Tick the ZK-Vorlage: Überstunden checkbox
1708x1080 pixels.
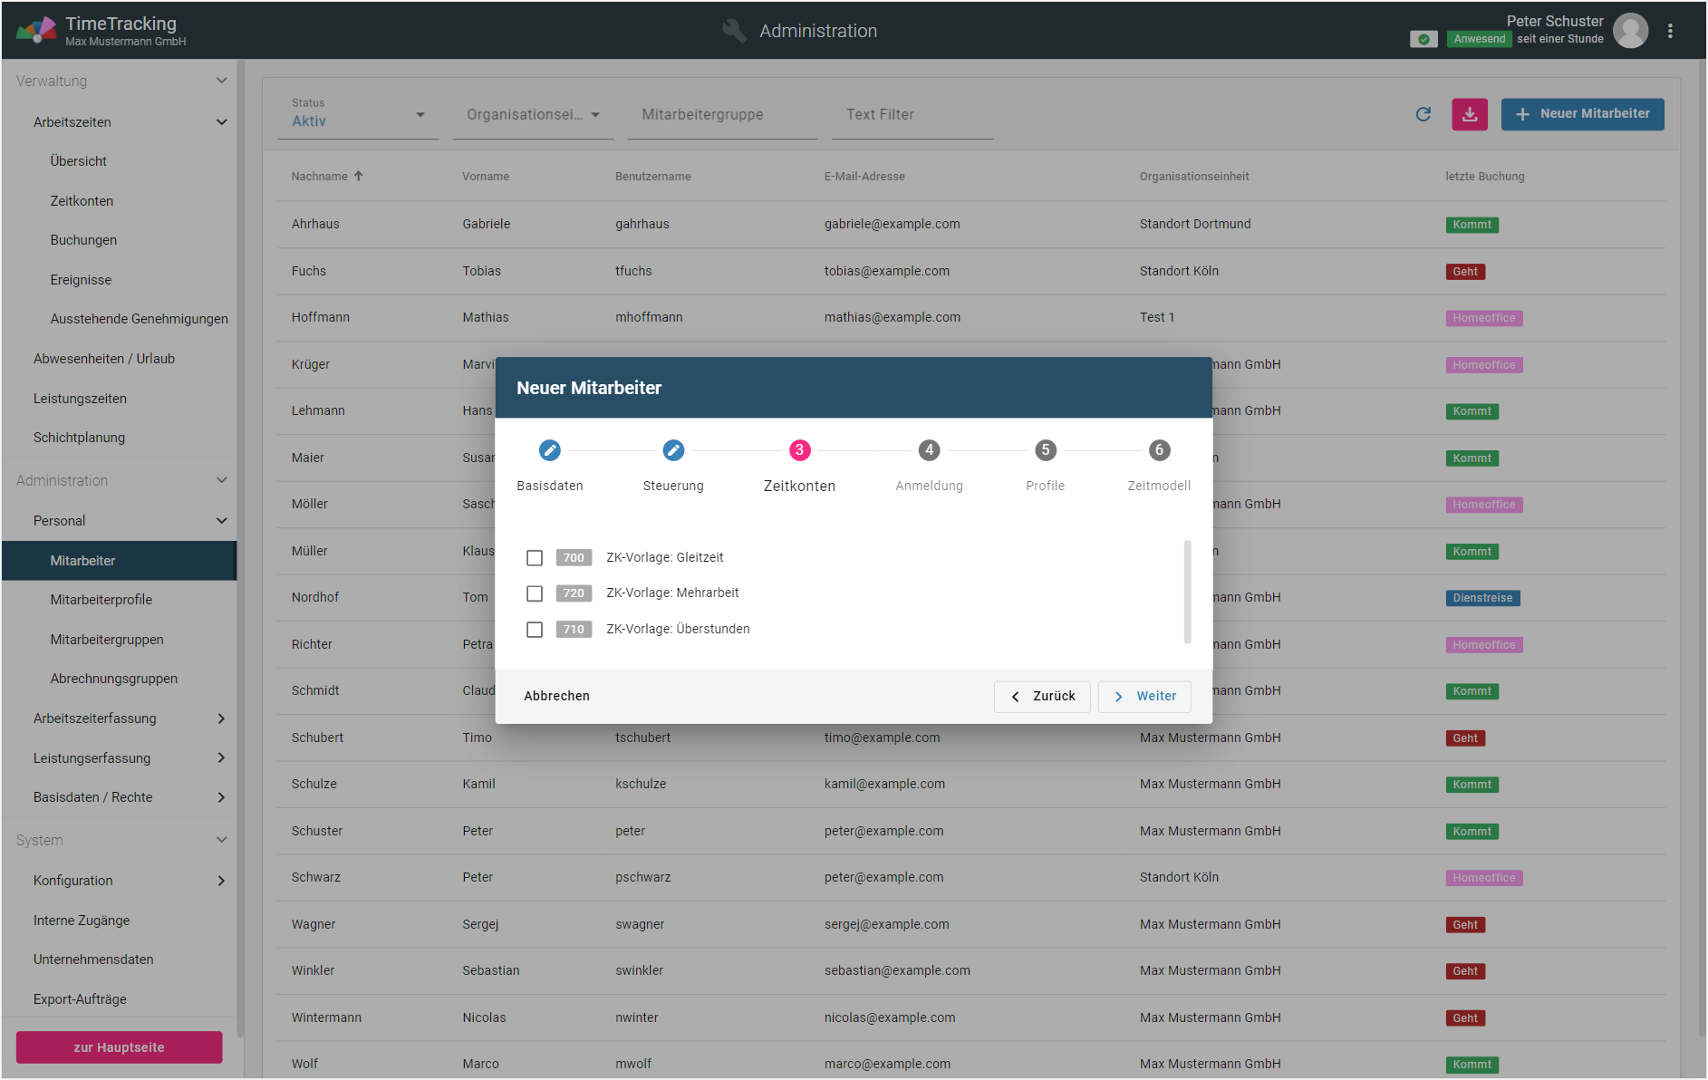point(535,630)
